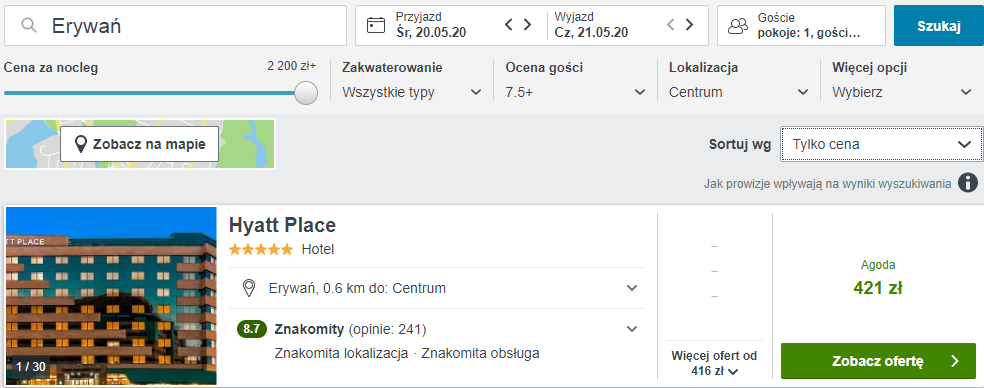The image size is (984, 388).
Task: Open the Goście rooms and guests selector
Action: (801, 26)
